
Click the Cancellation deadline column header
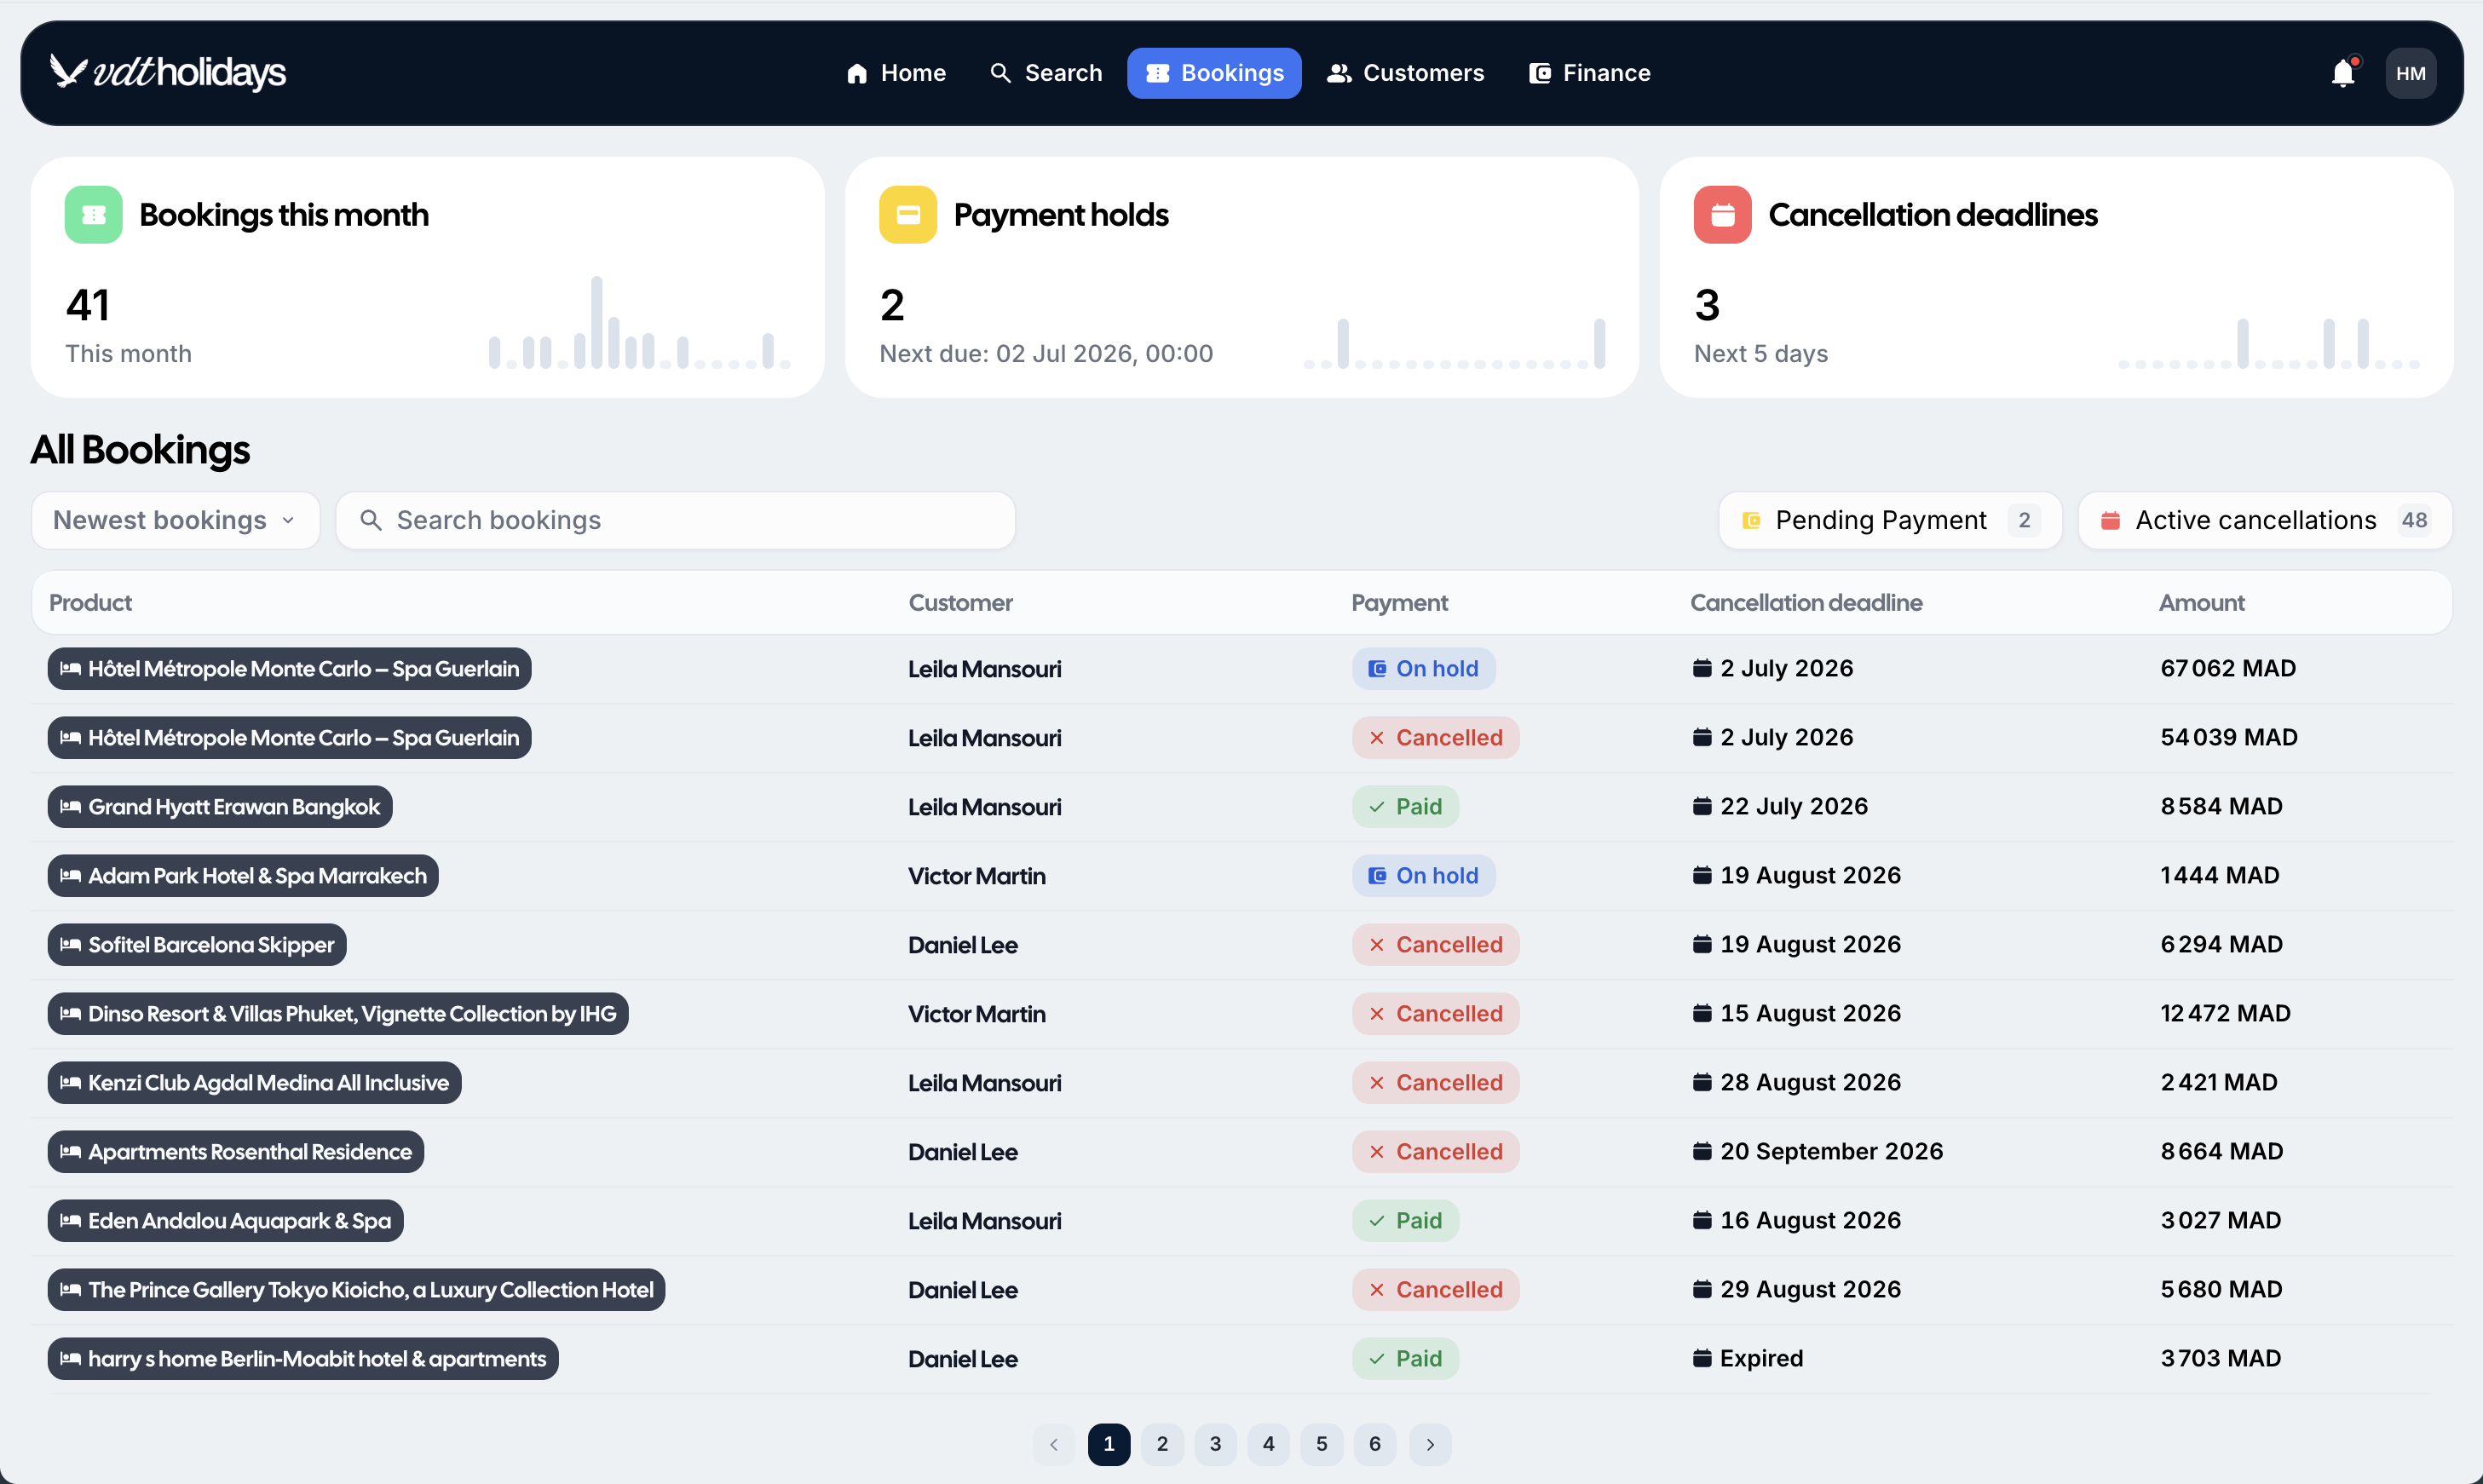(x=1806, y=603)
